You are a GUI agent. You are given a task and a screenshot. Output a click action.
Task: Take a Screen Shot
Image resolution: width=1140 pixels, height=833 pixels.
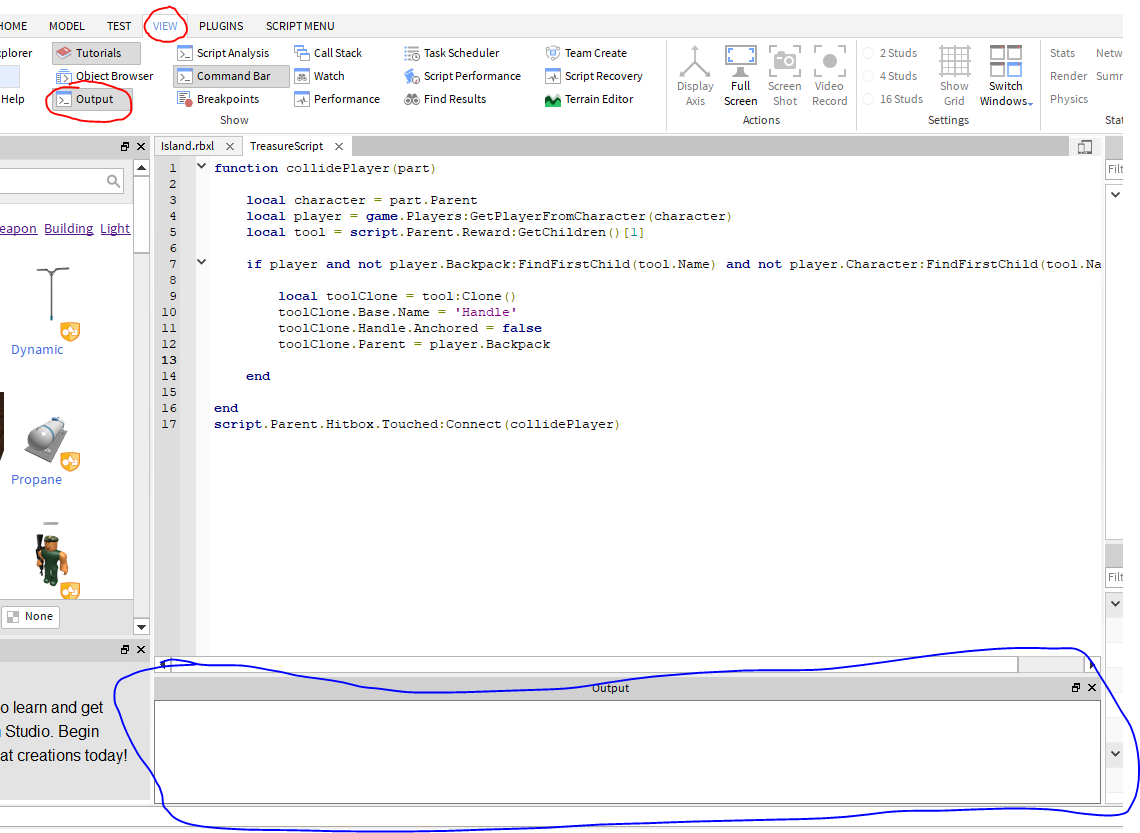click(784, 76)
